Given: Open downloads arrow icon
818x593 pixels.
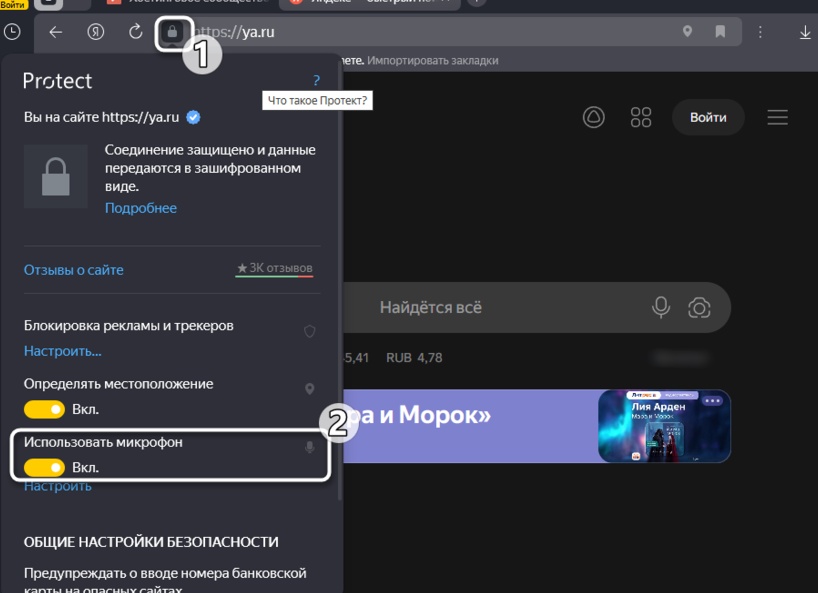Looking at the screenshot, I should tap(805, 32).
